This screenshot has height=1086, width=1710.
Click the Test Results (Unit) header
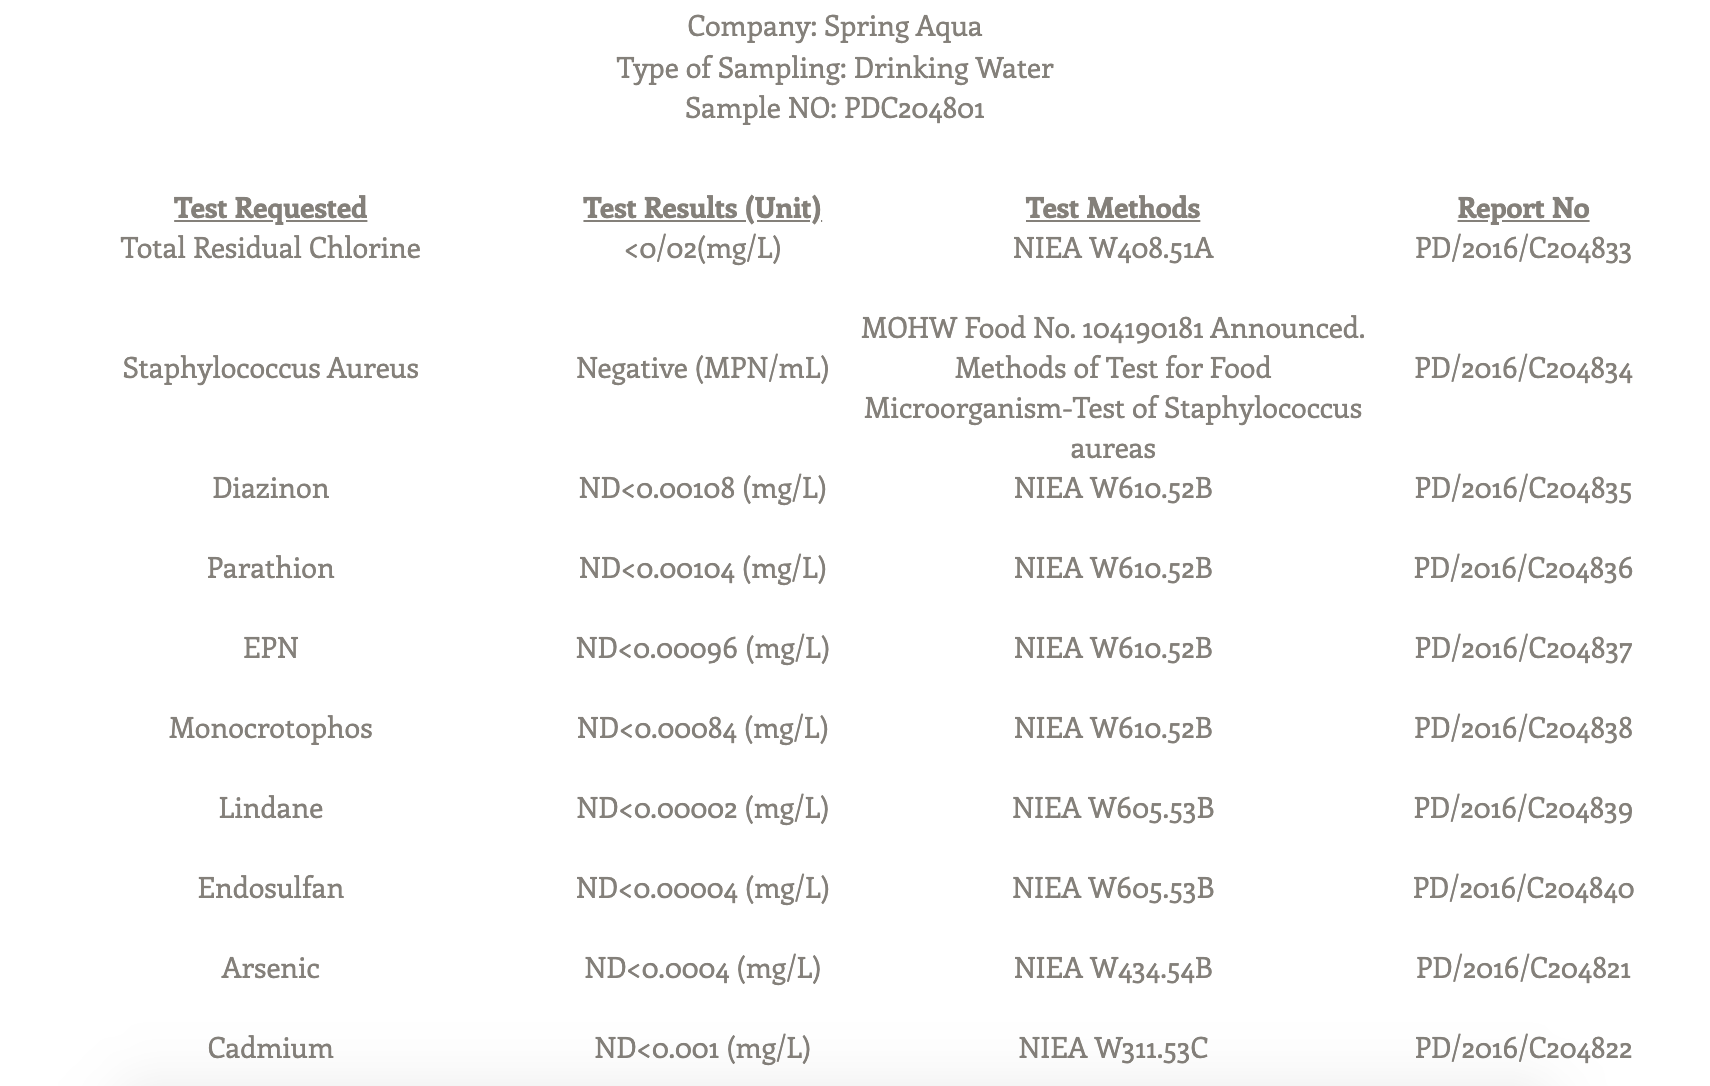[x=702, y=208]
